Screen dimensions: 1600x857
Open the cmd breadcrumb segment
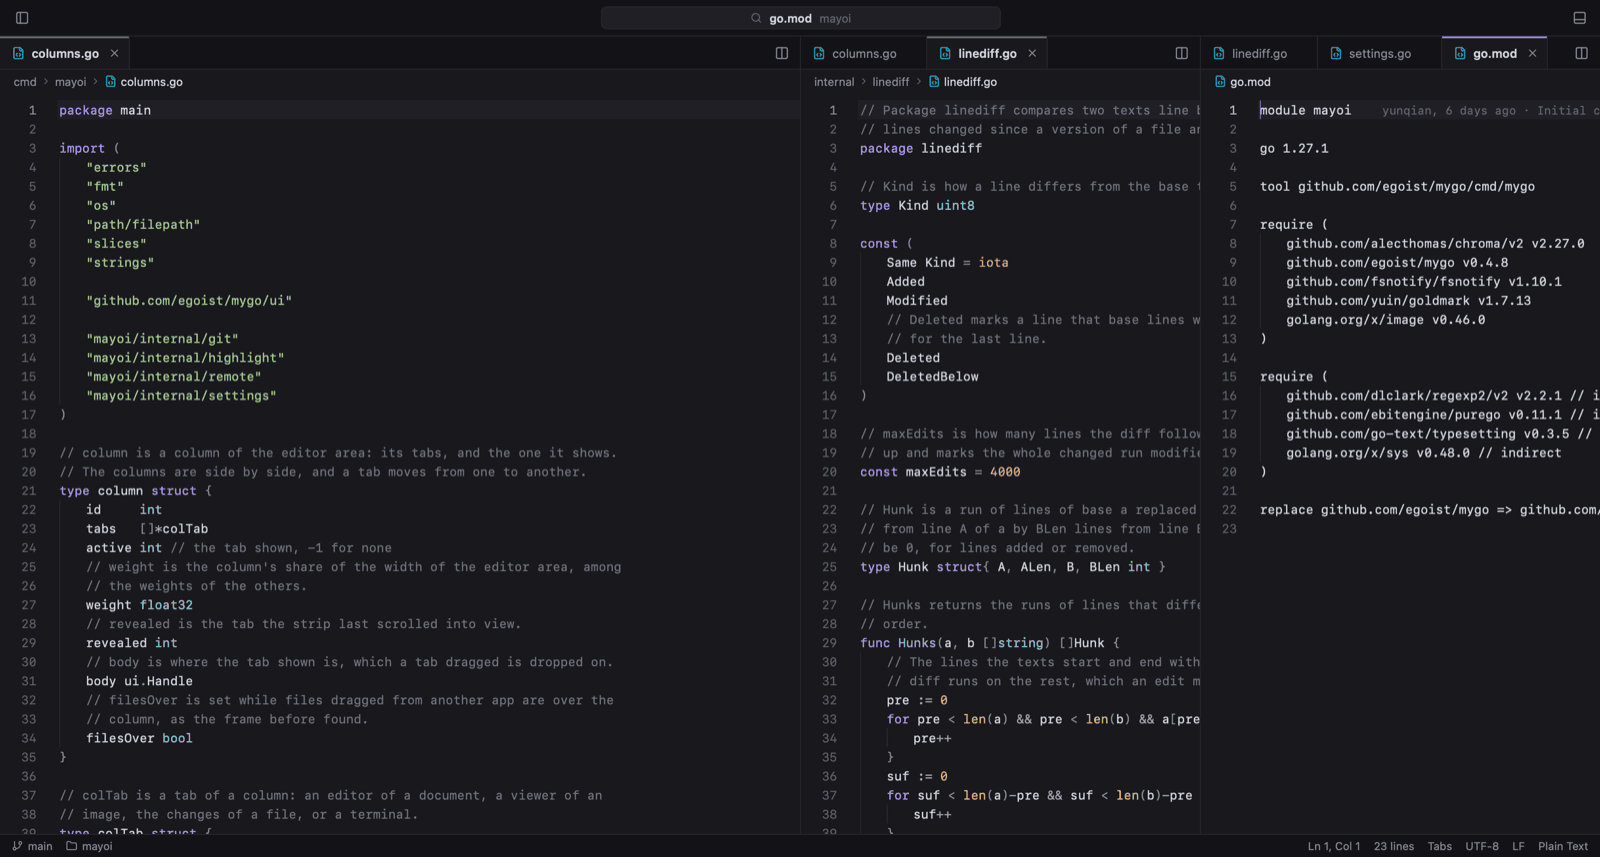tap(25, 82)
